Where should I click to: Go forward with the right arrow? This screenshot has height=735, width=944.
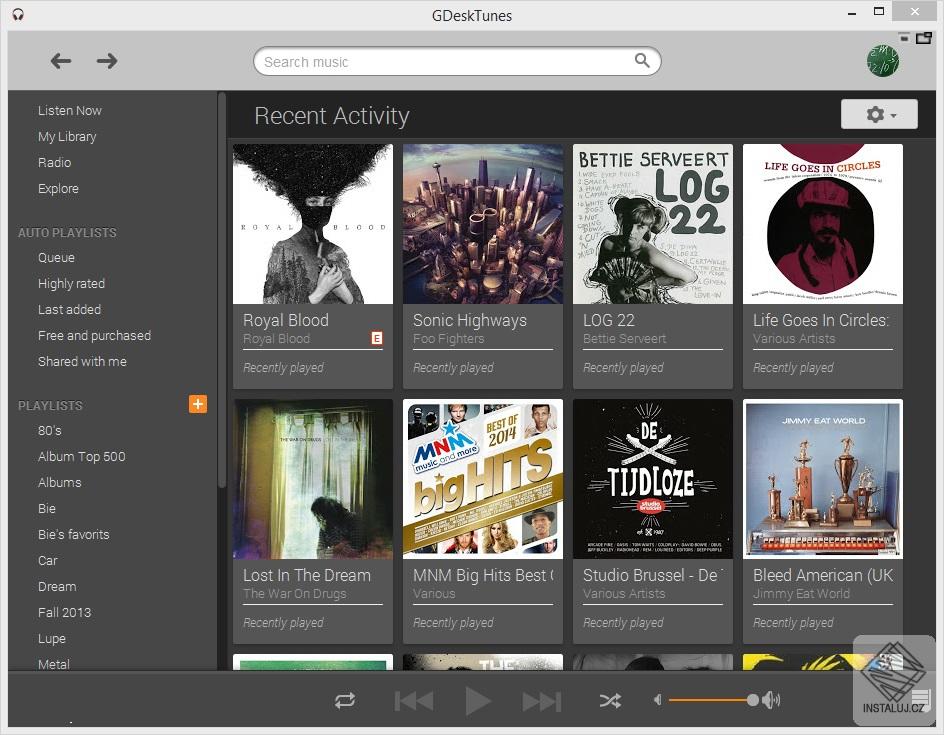pos(107,61)
